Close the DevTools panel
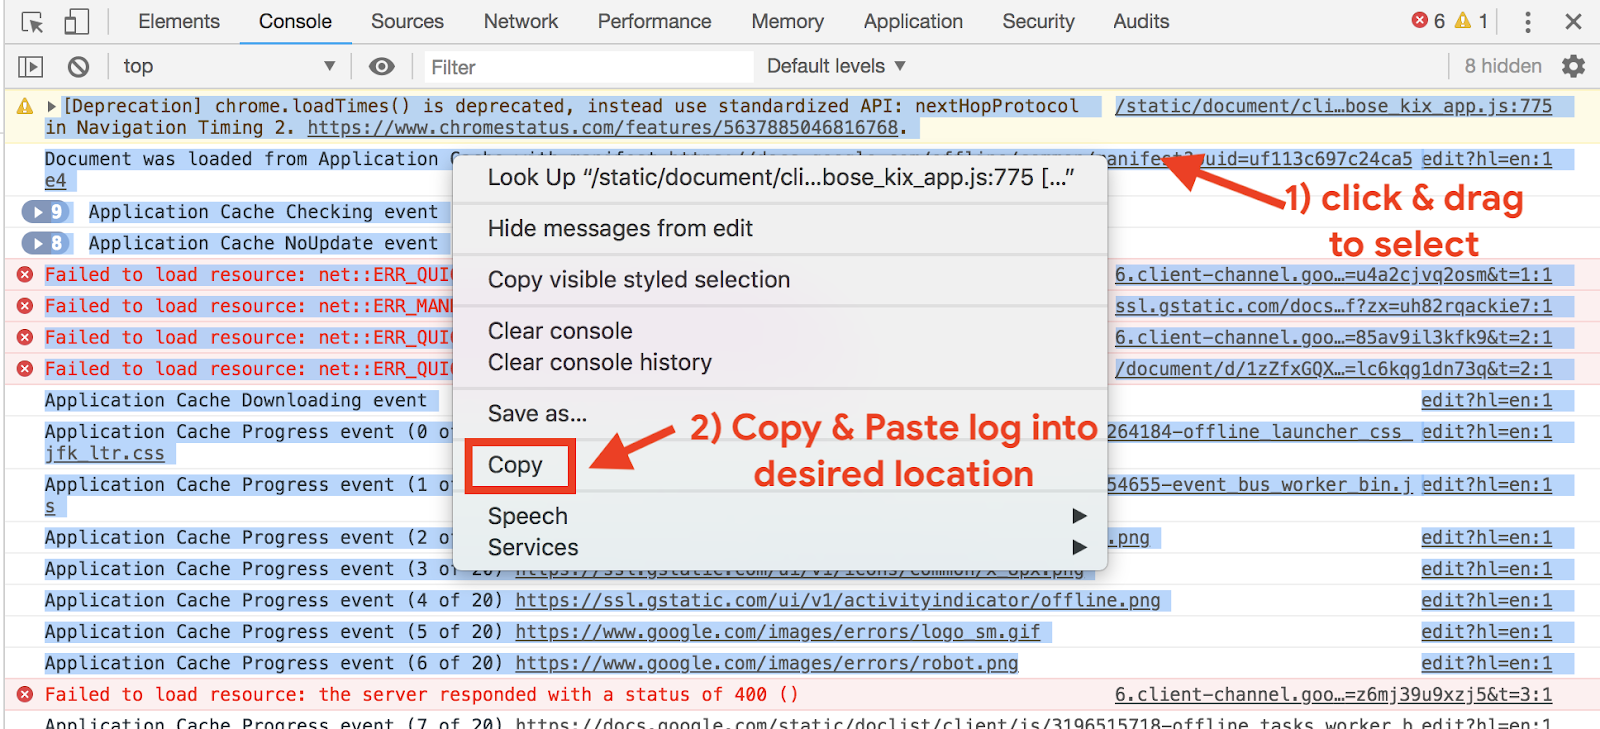The image size is (1600, 729). click(1573, 21)
